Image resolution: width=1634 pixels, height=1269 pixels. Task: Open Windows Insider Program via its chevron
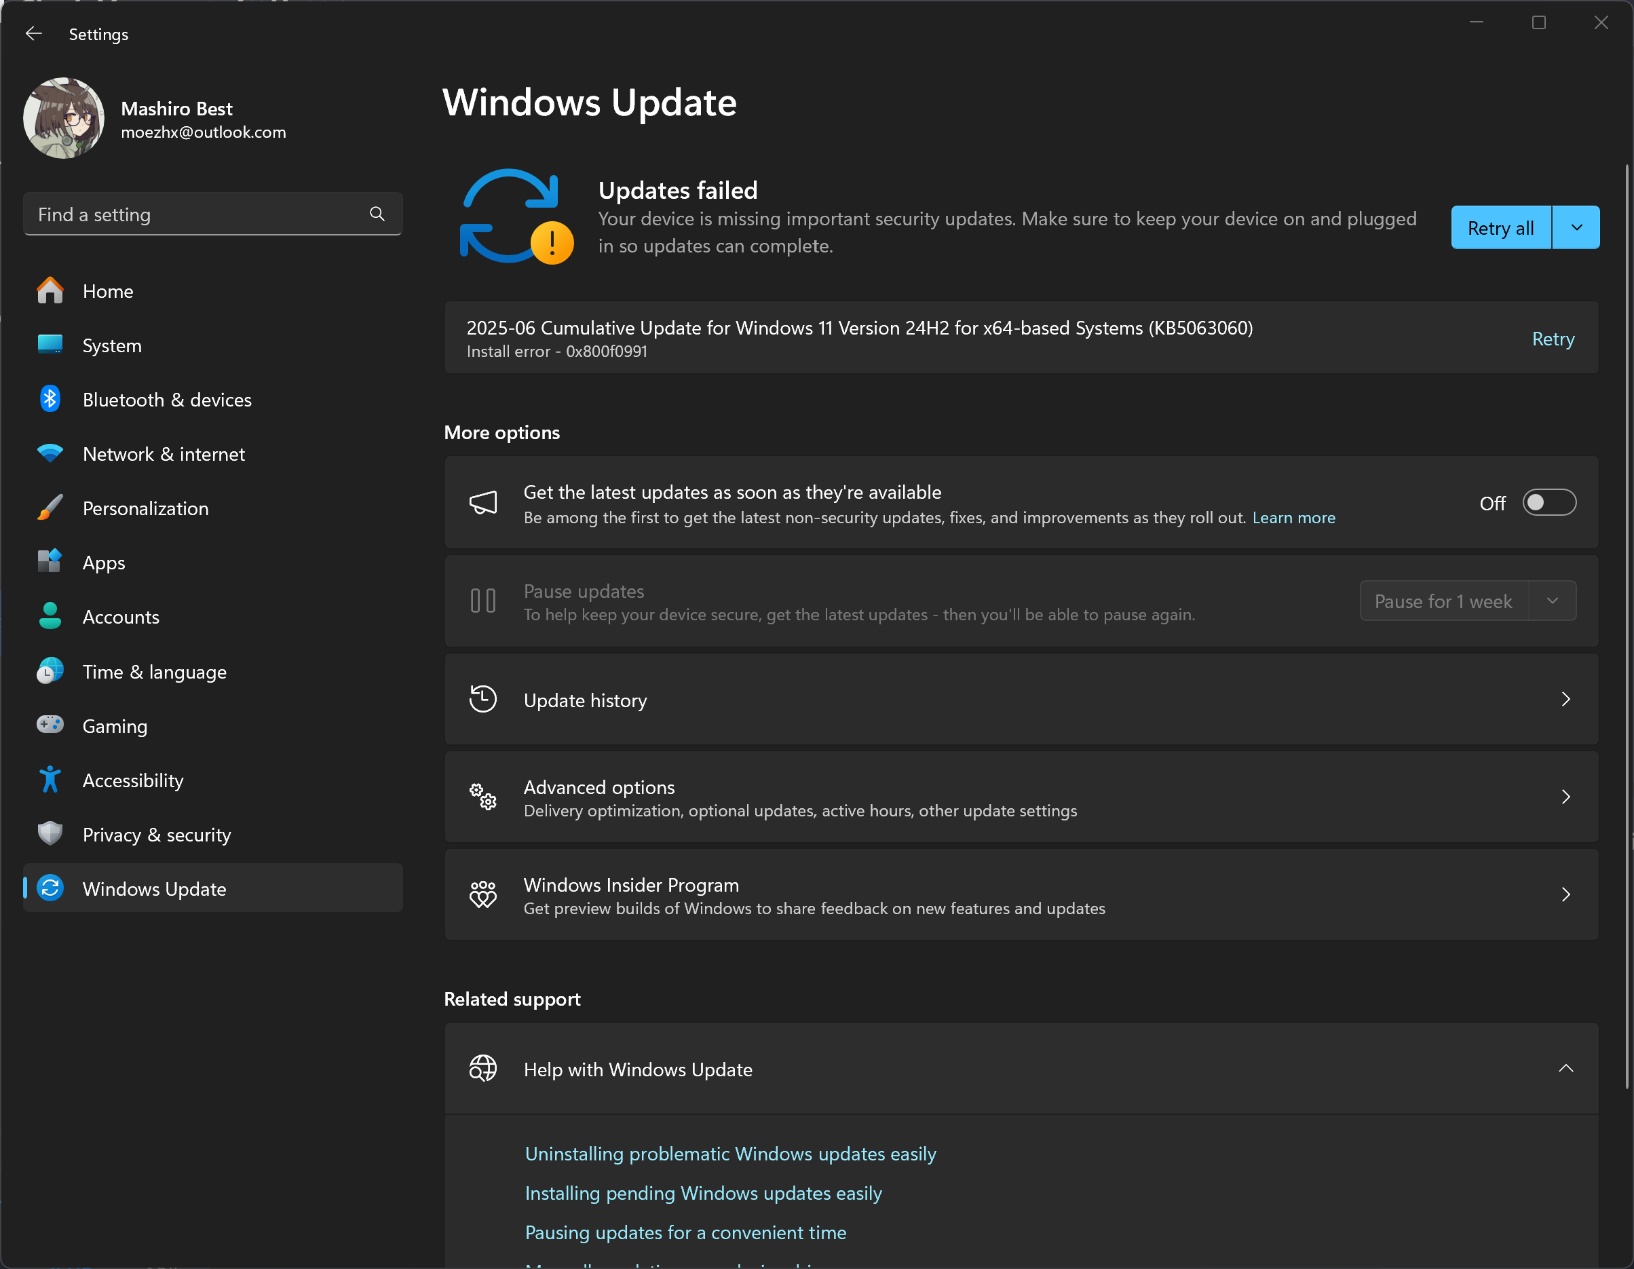point(1566,894)
